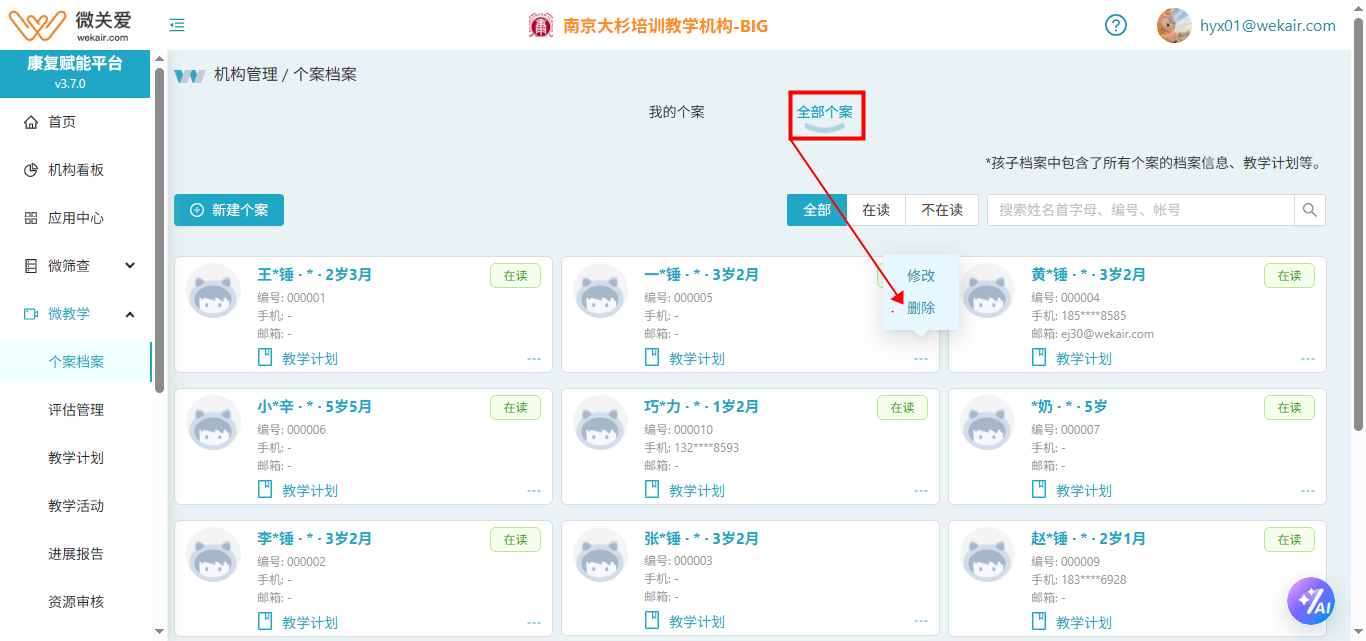Click the 应用中心 grid icon
The width and height of the screenshot is (1366, 641).
[31, 218]
